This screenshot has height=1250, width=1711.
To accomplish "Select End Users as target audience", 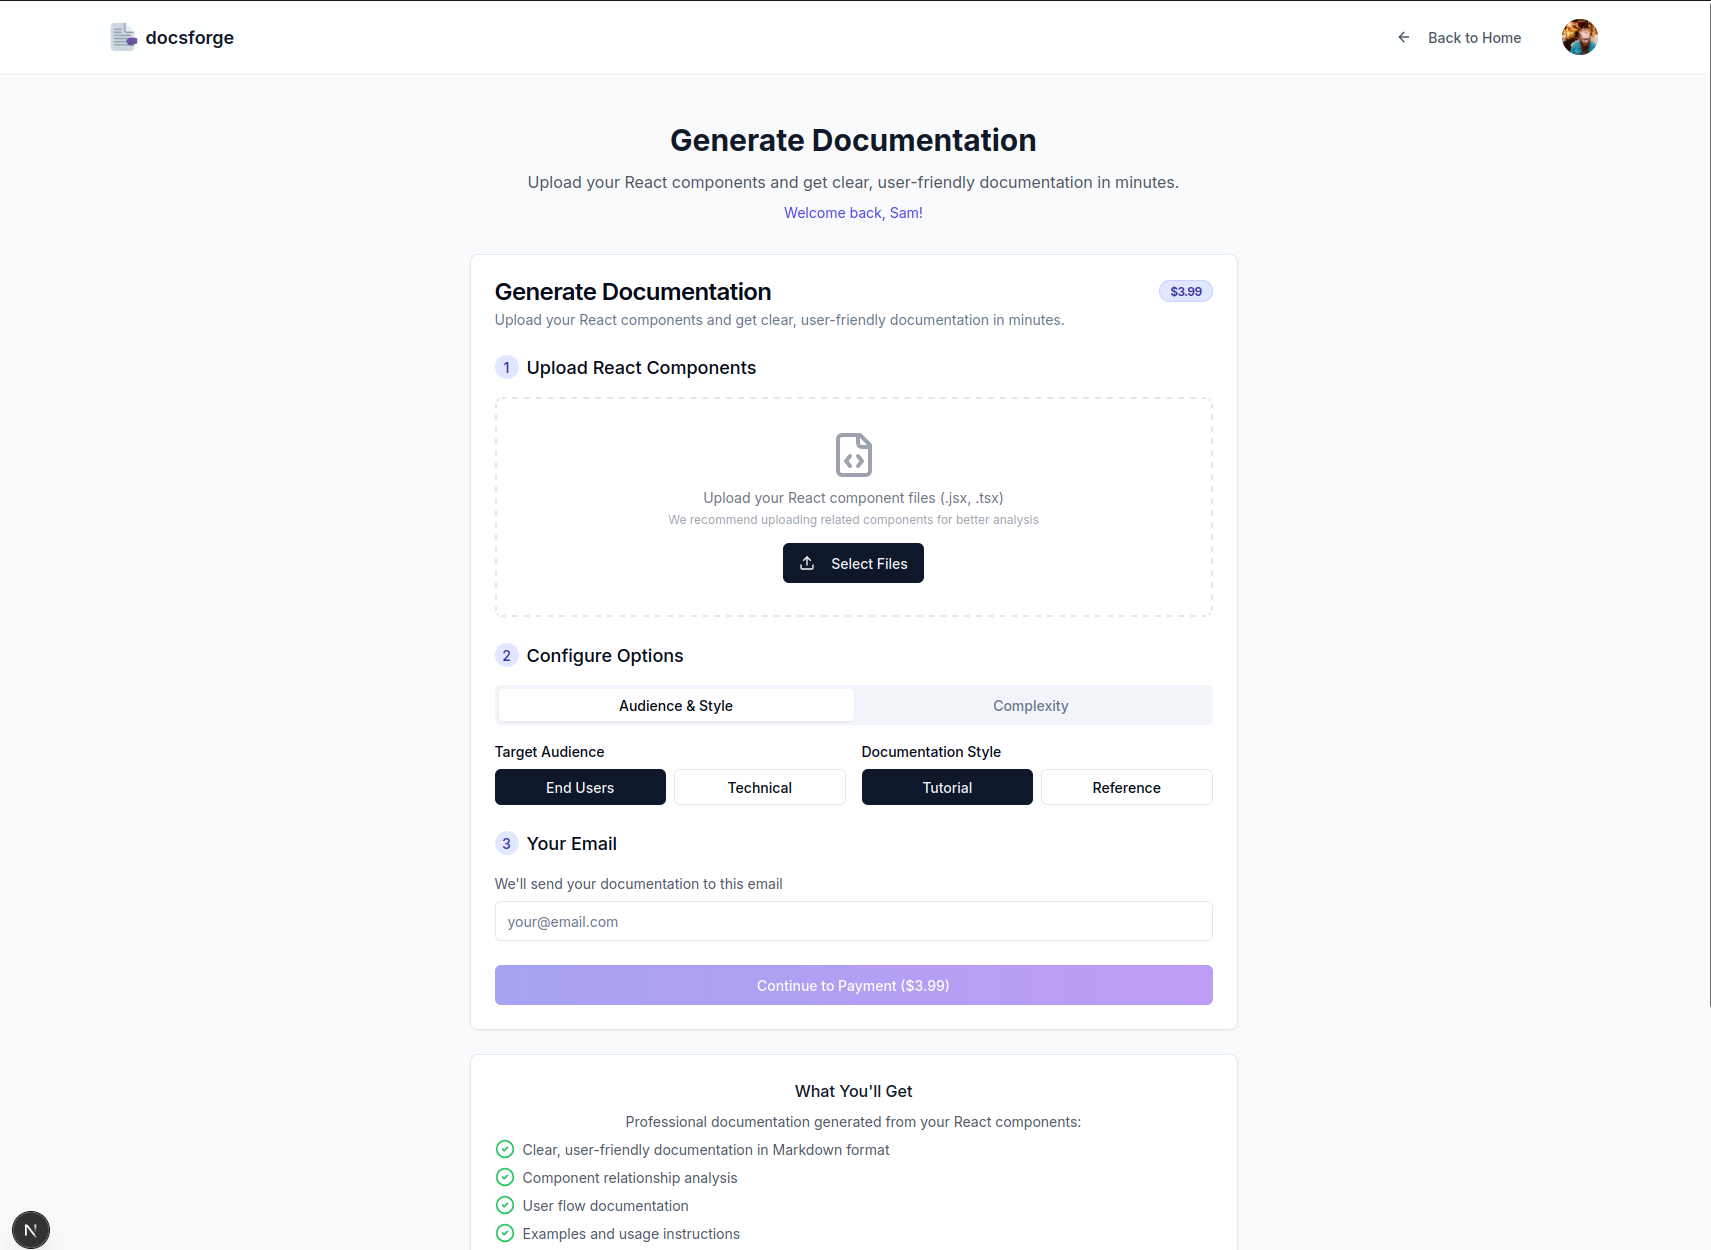I will [x=580, y=787].
